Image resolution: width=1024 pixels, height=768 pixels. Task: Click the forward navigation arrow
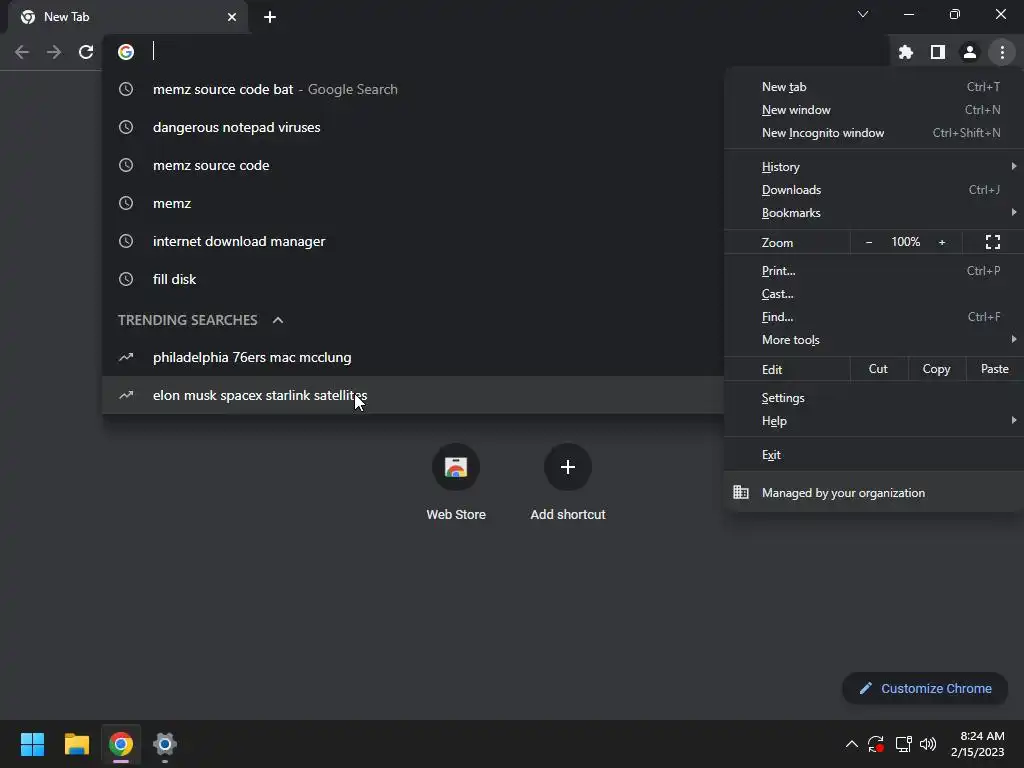[x=54, y=52]
